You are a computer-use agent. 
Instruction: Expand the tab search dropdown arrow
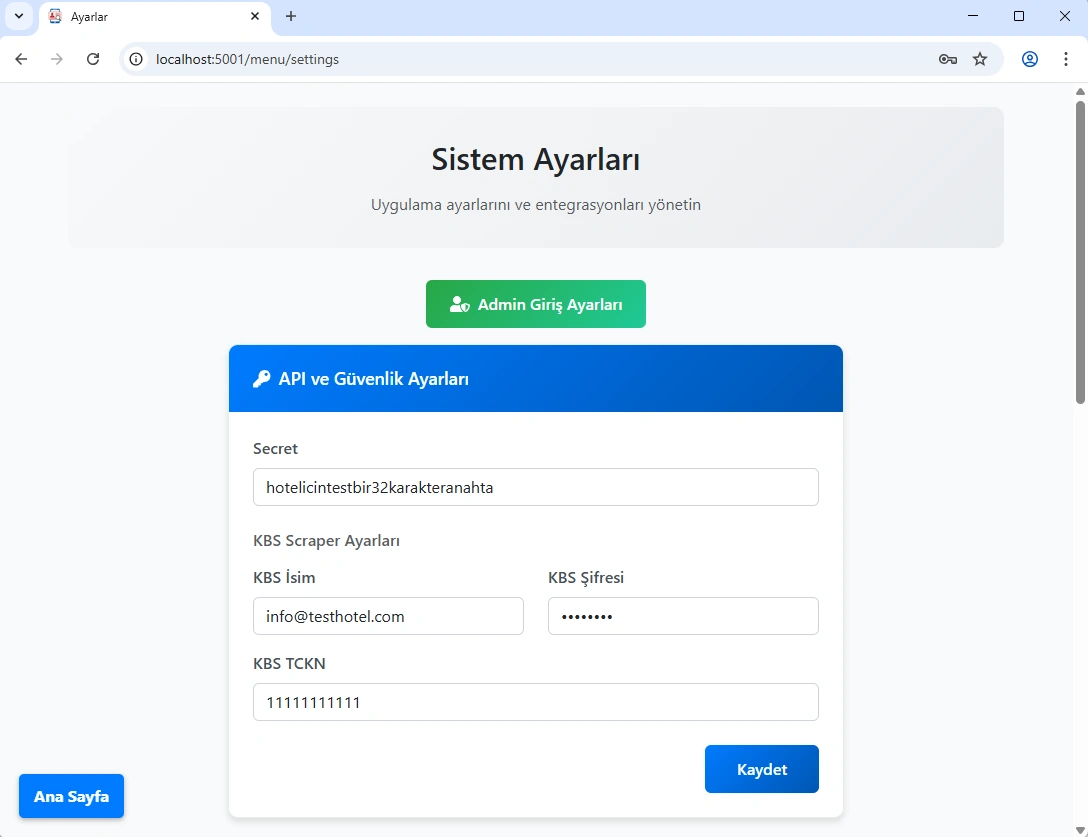[18, 17]
